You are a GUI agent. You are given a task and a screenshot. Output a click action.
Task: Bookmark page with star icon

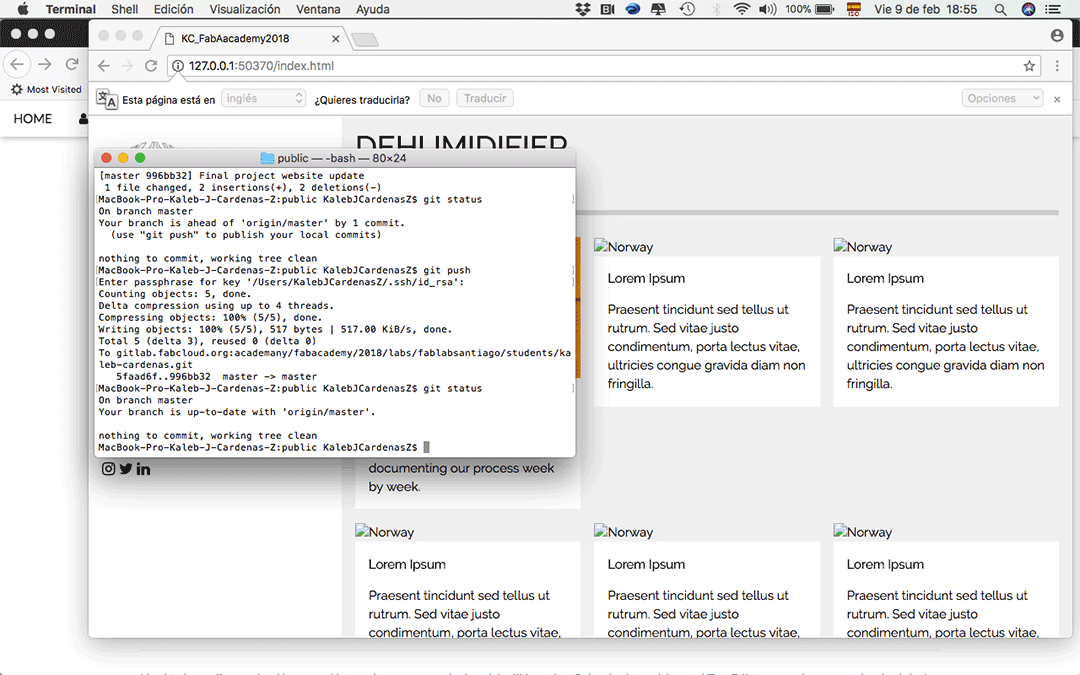tap(1029, 65)
